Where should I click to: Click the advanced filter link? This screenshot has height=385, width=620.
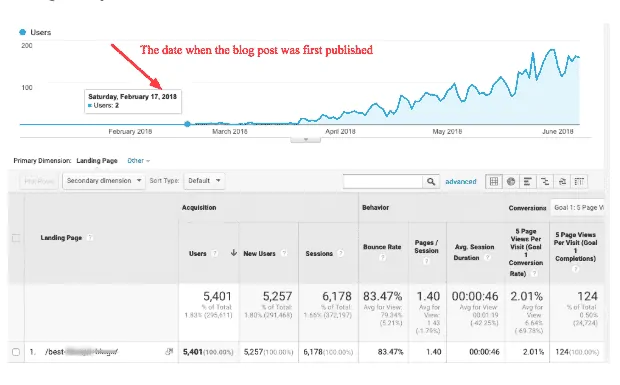coord(461,181)
